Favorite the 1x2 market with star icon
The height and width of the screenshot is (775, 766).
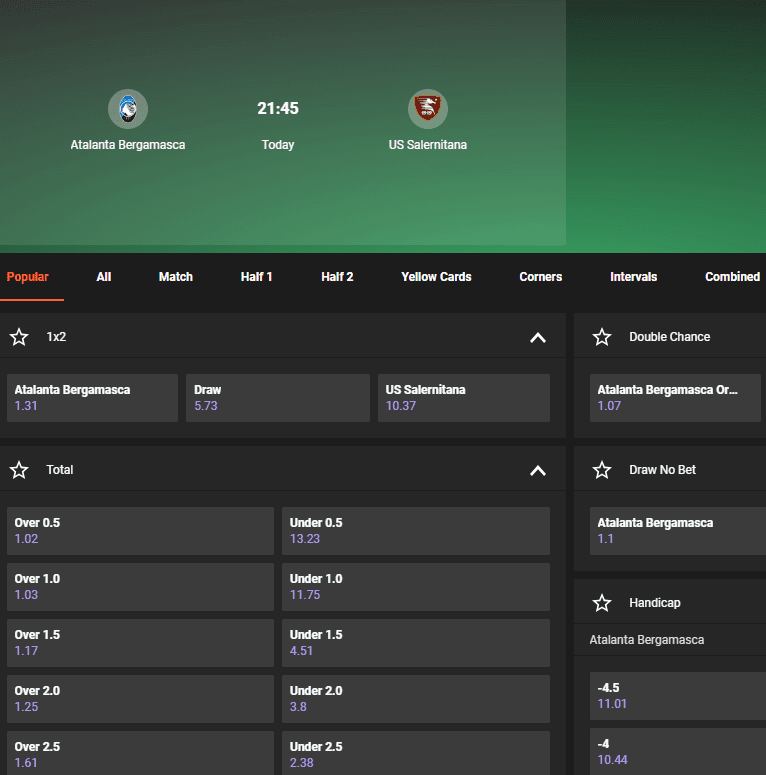coord(19,337)
